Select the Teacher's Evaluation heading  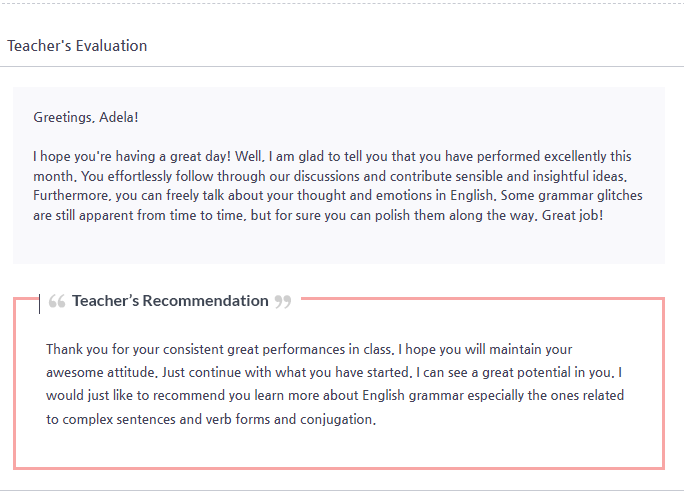pyautogui.click(x=77, y=46)
